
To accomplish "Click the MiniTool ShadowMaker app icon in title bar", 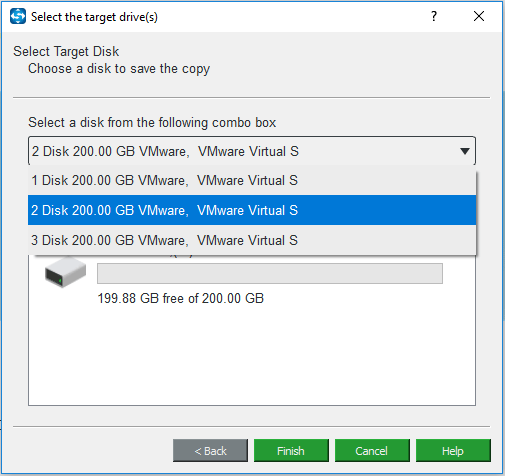I will (18, 16).
